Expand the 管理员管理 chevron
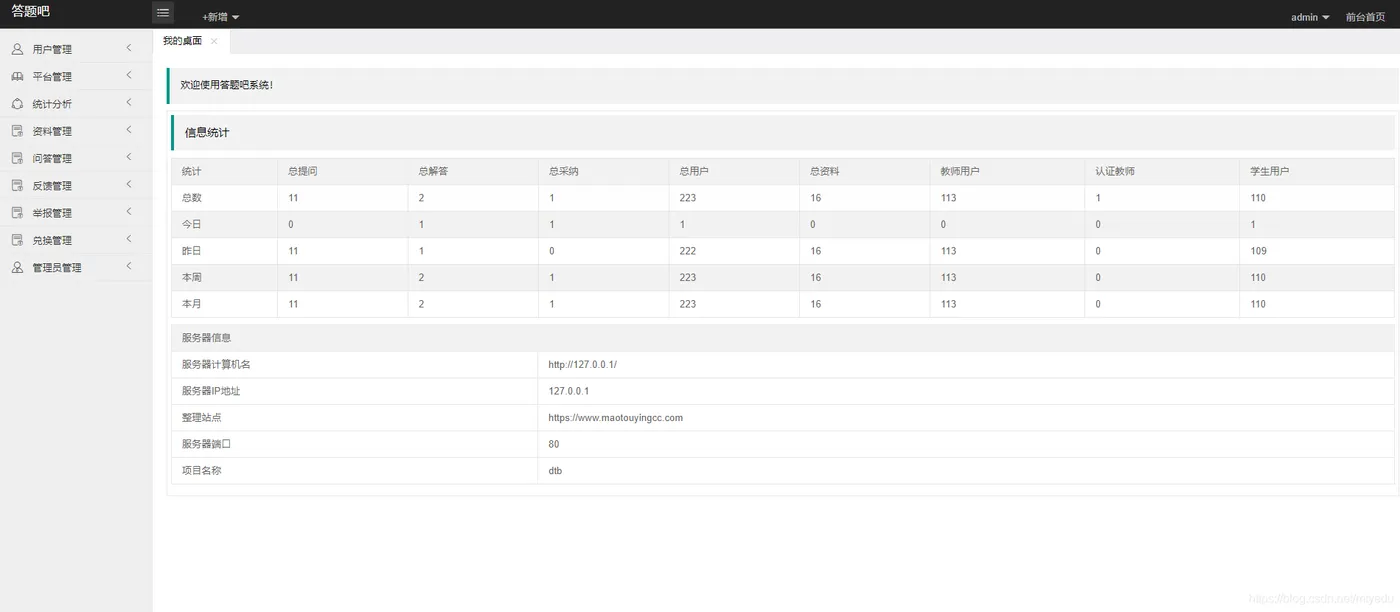This screenshot has height=612, width=1400. pyautogui.click(x=129, y=266)
